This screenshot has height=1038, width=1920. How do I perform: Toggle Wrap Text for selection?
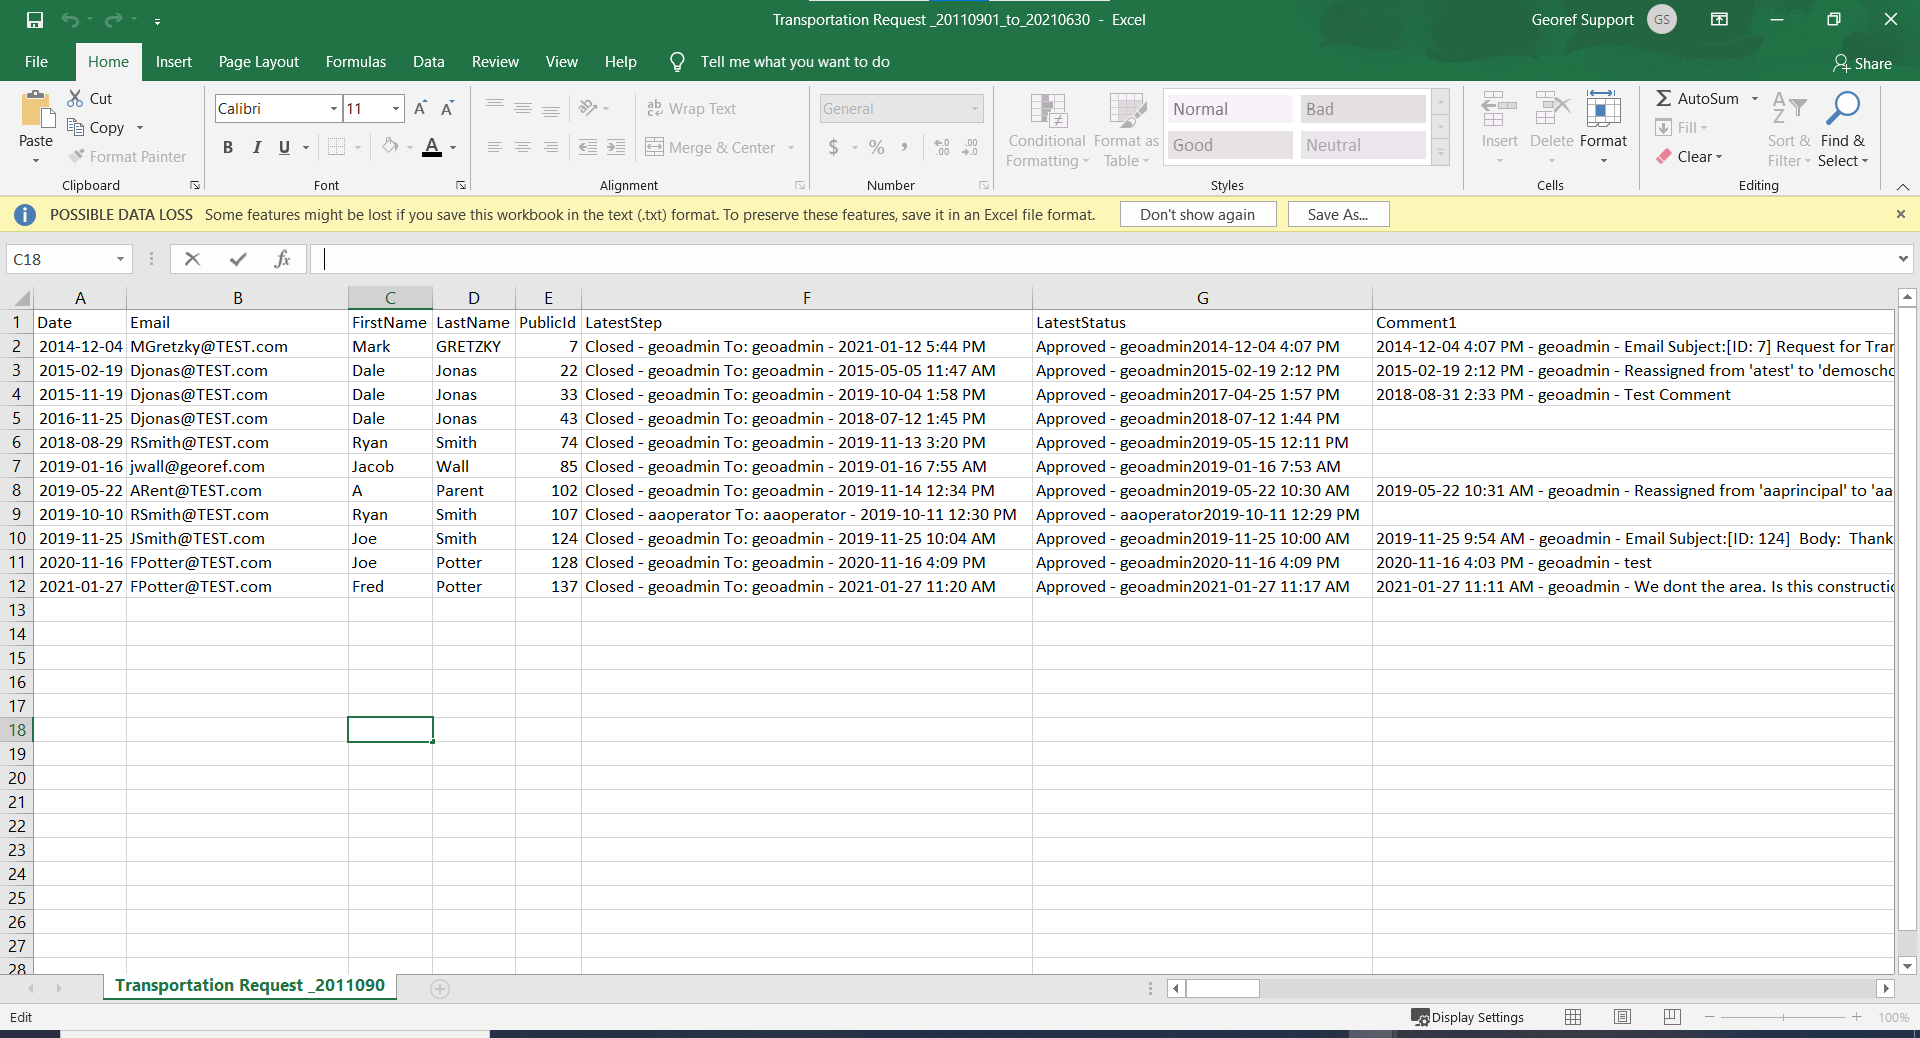692,108
